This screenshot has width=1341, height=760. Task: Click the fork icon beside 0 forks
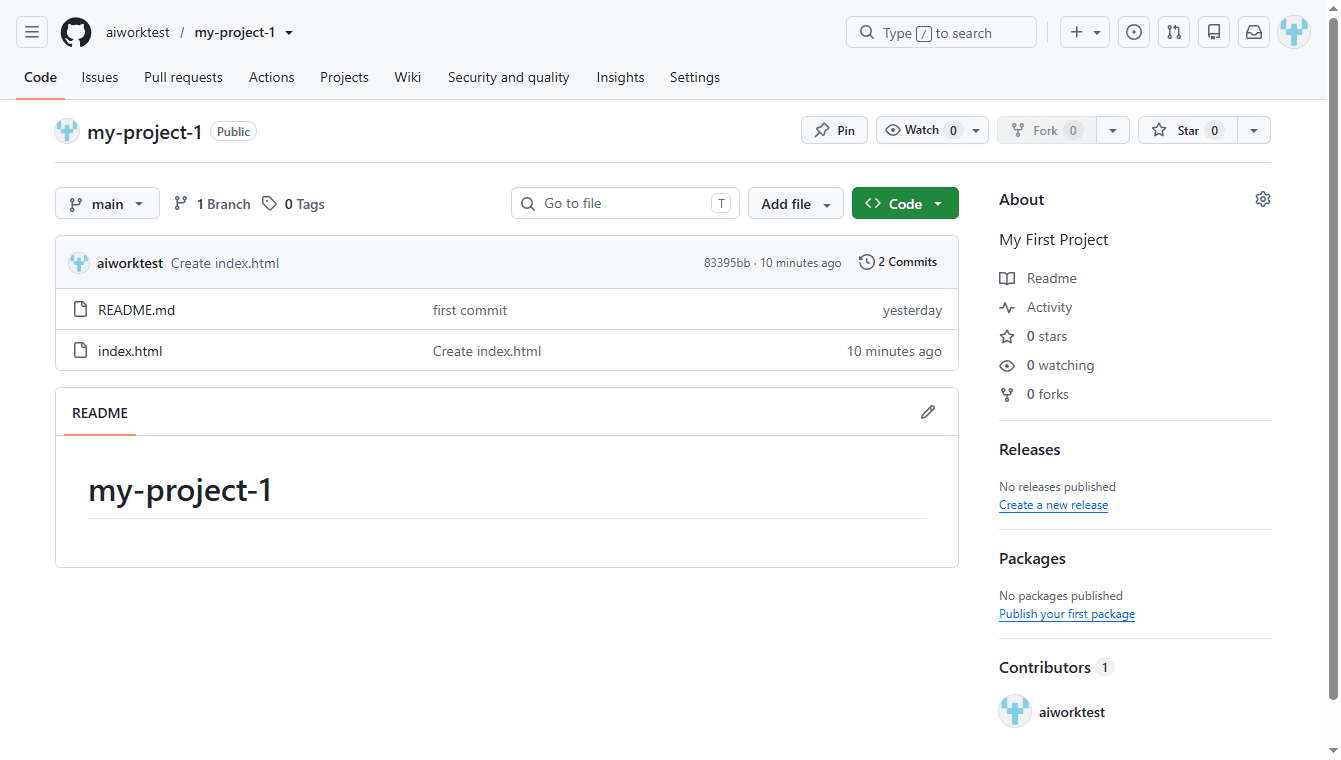coord(1007,394)
